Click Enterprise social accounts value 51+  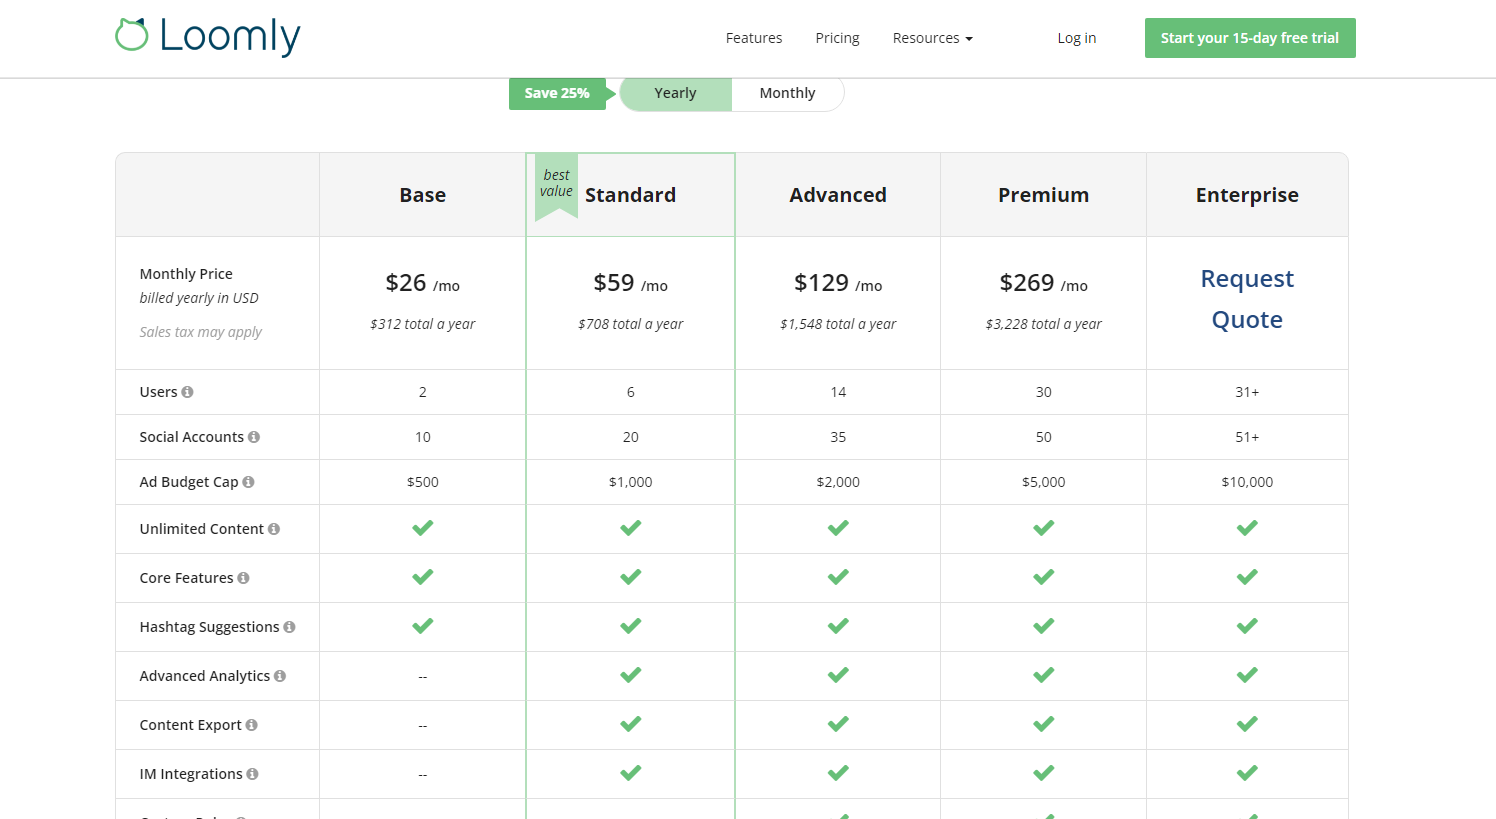(1247, 437)
